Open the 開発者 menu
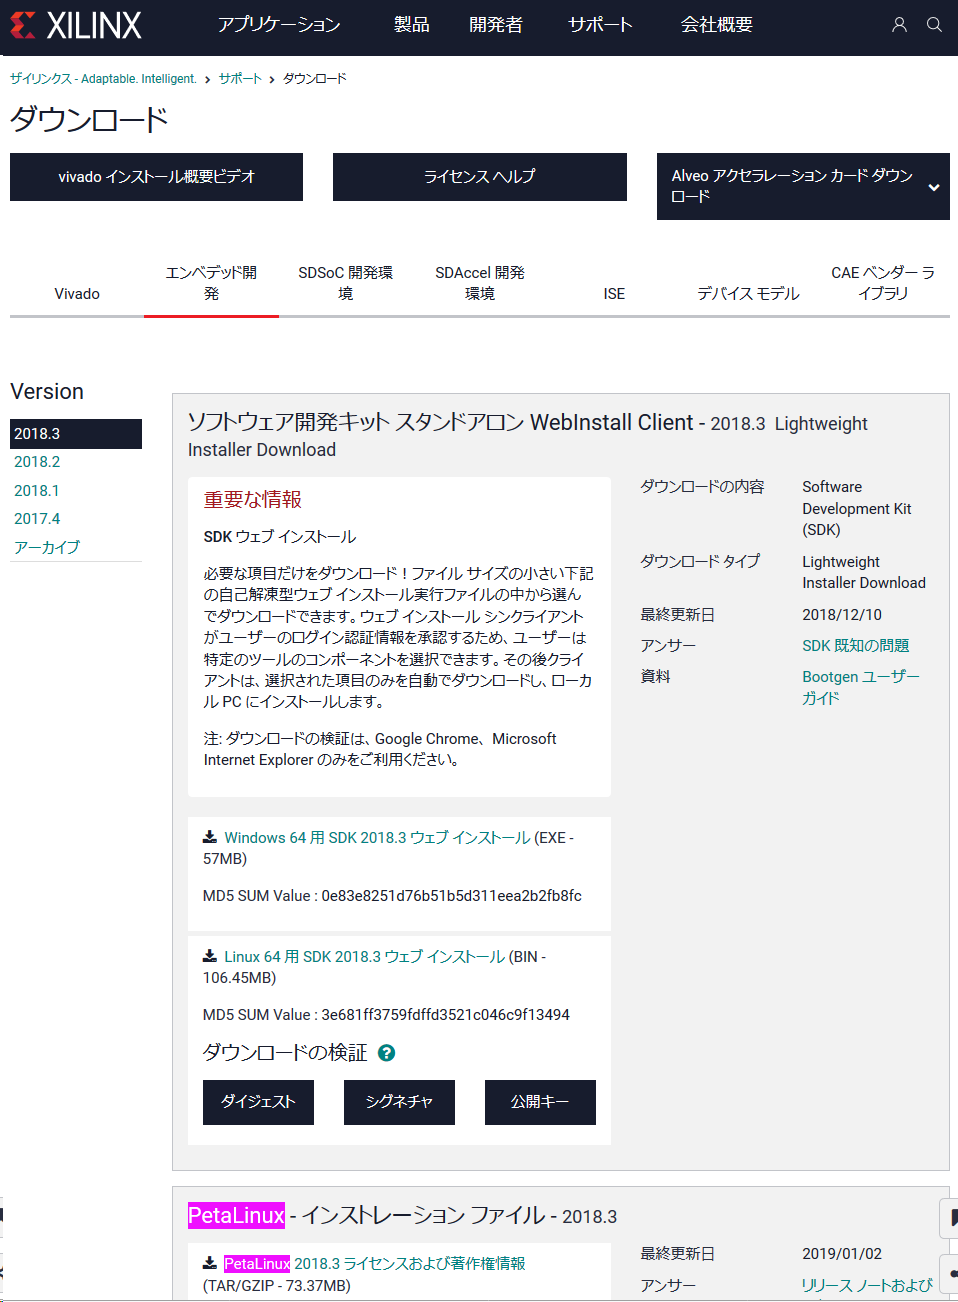This screenshot has height=1302, width=958. (x=496, y=25)
